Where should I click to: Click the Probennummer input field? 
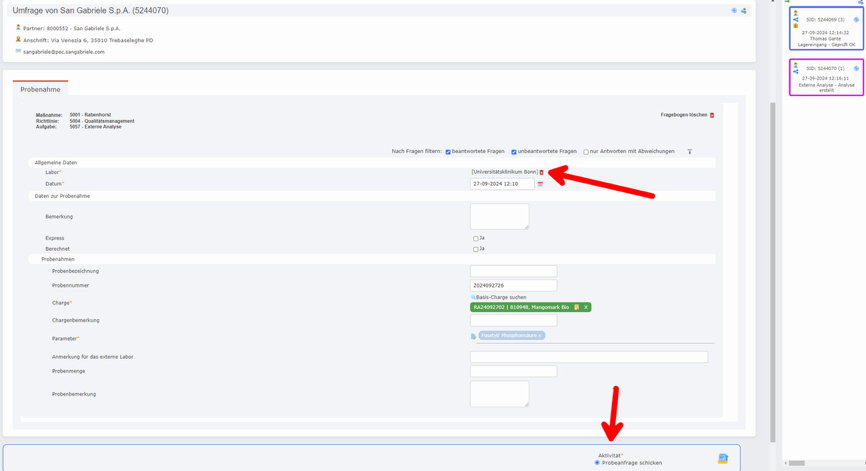[x=513, y=285]
